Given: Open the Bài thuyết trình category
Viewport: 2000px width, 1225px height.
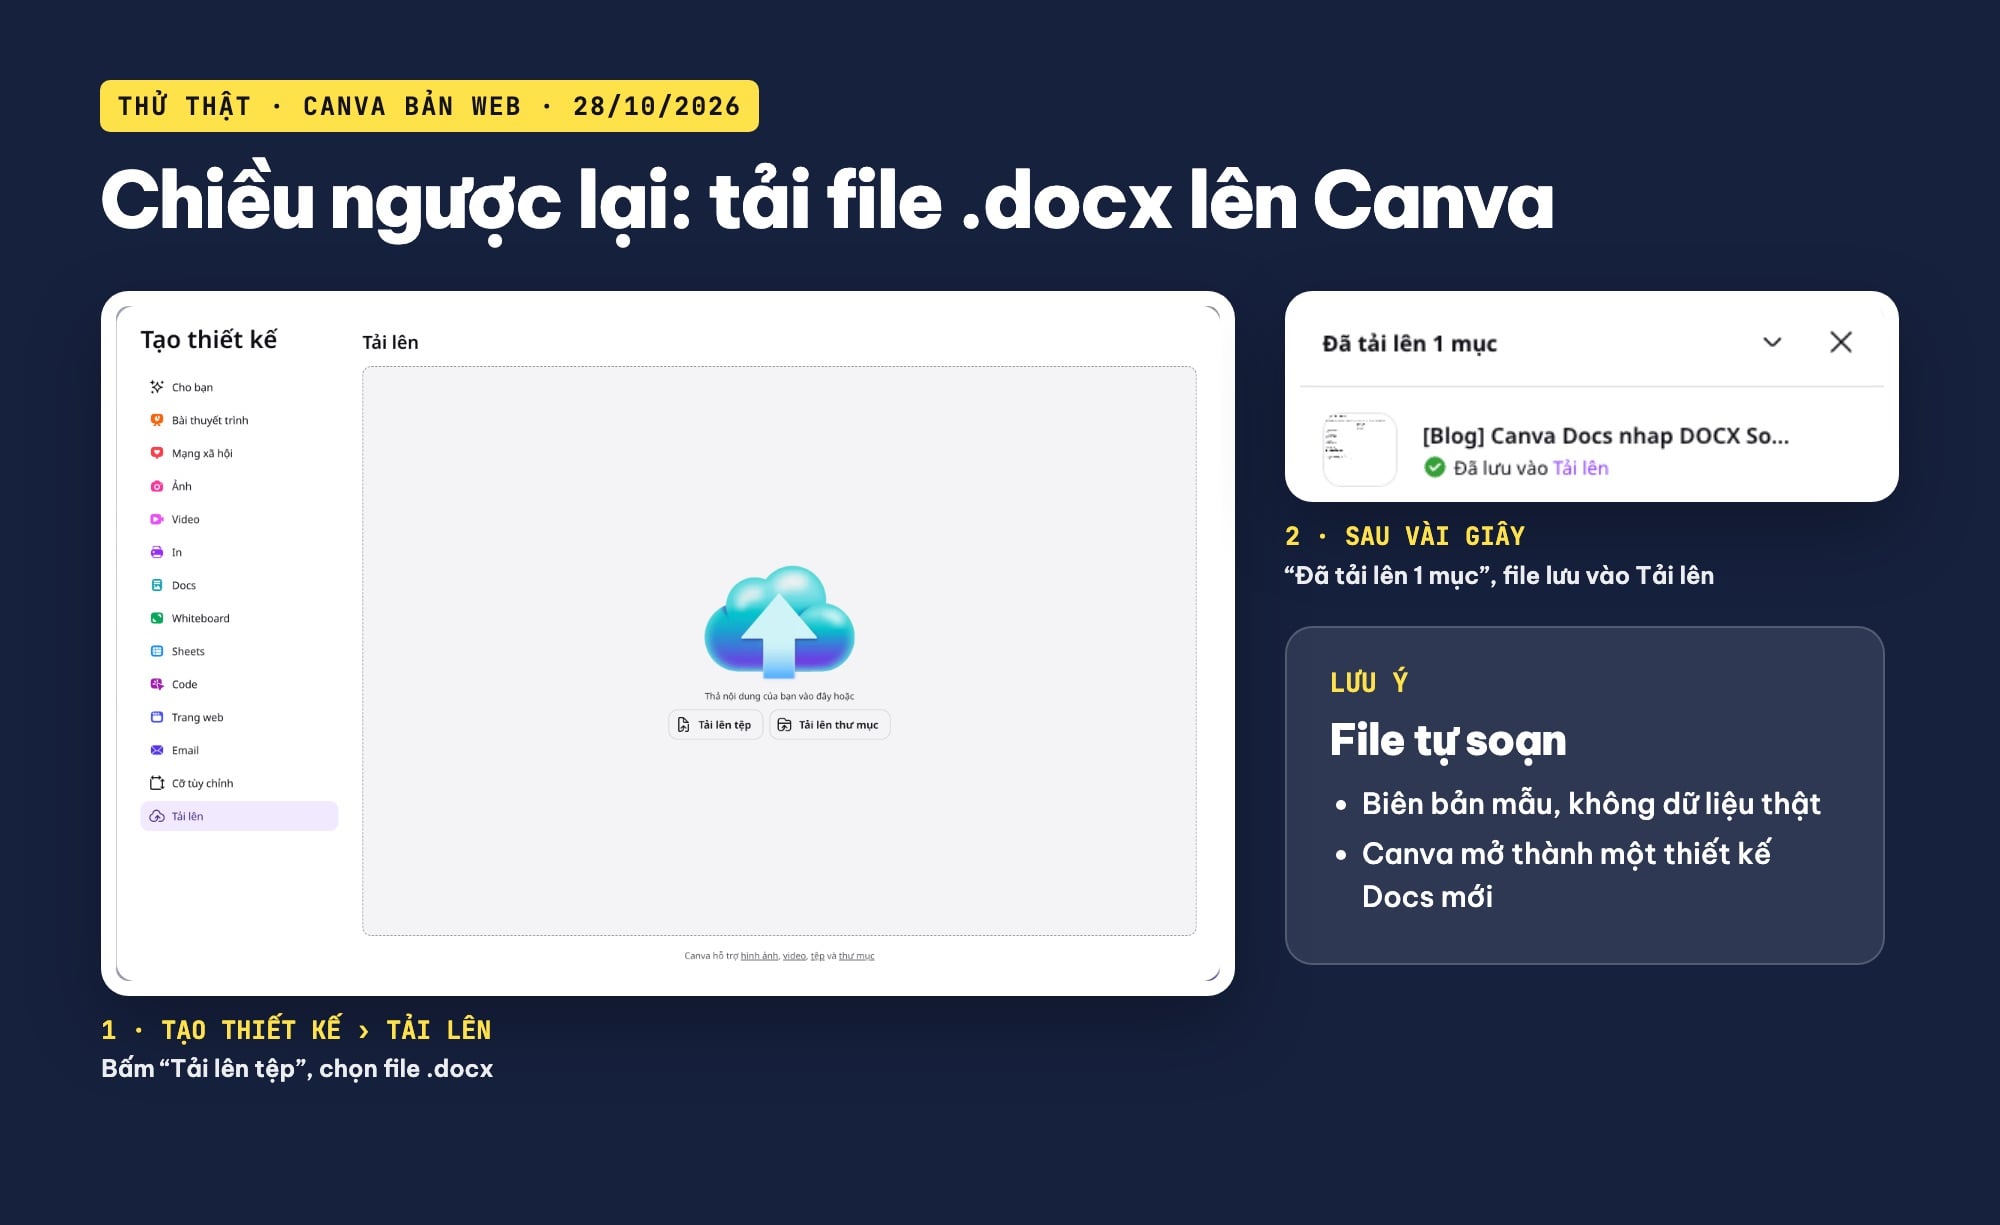Looking at the screenshot, I should (239, 420).
